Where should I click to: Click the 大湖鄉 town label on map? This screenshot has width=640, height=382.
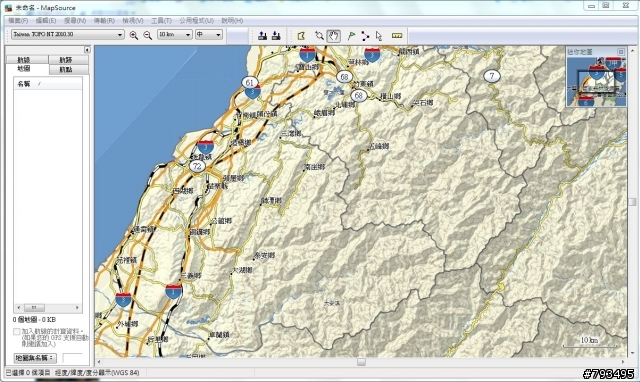(x=242, y=270)
